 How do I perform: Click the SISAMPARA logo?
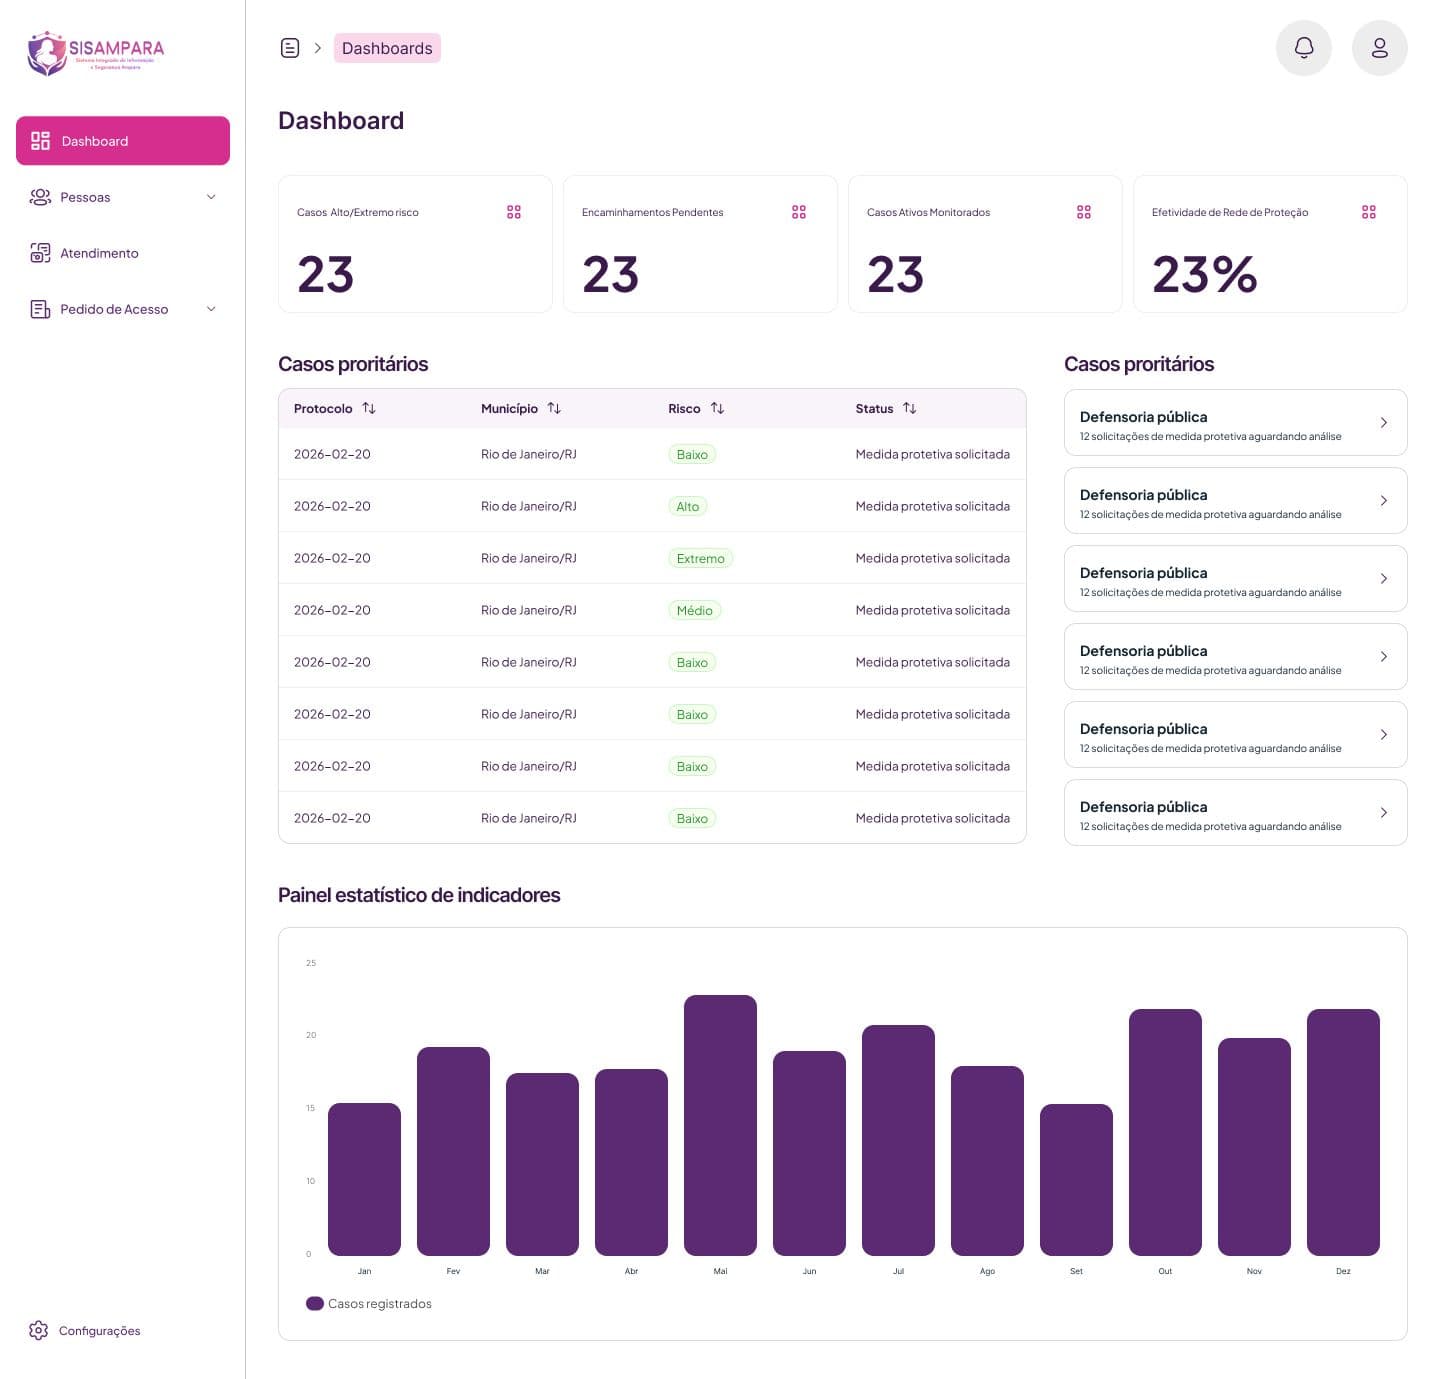[x=96, y=53]
